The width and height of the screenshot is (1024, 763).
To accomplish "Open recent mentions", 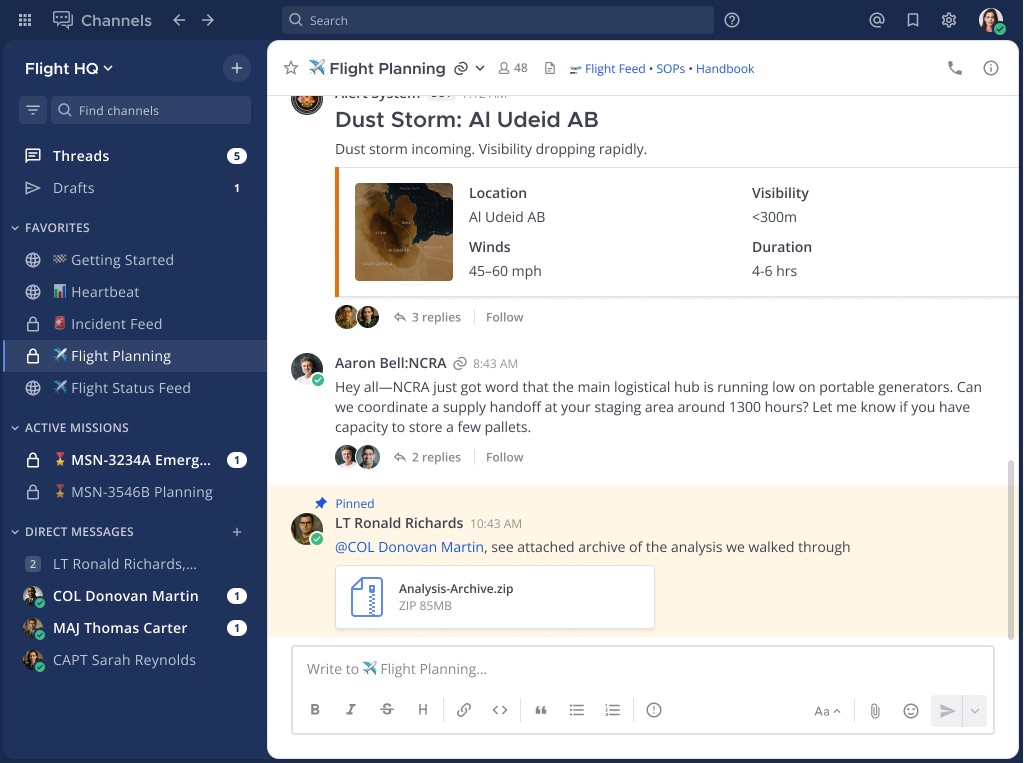I will 876,20.
